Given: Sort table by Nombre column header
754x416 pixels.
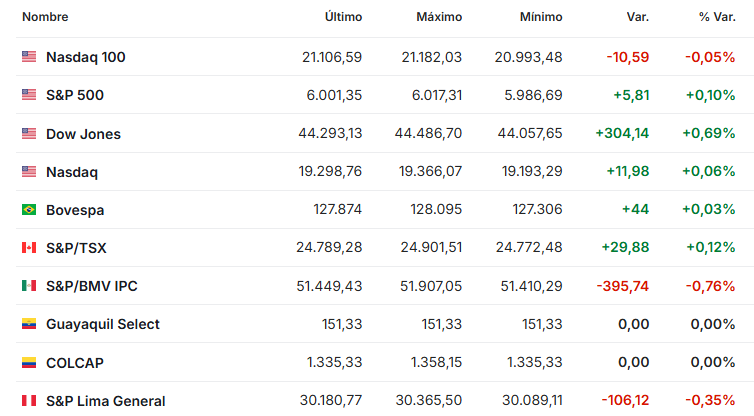Looking at the screenshot, I should tap(45, 17).
